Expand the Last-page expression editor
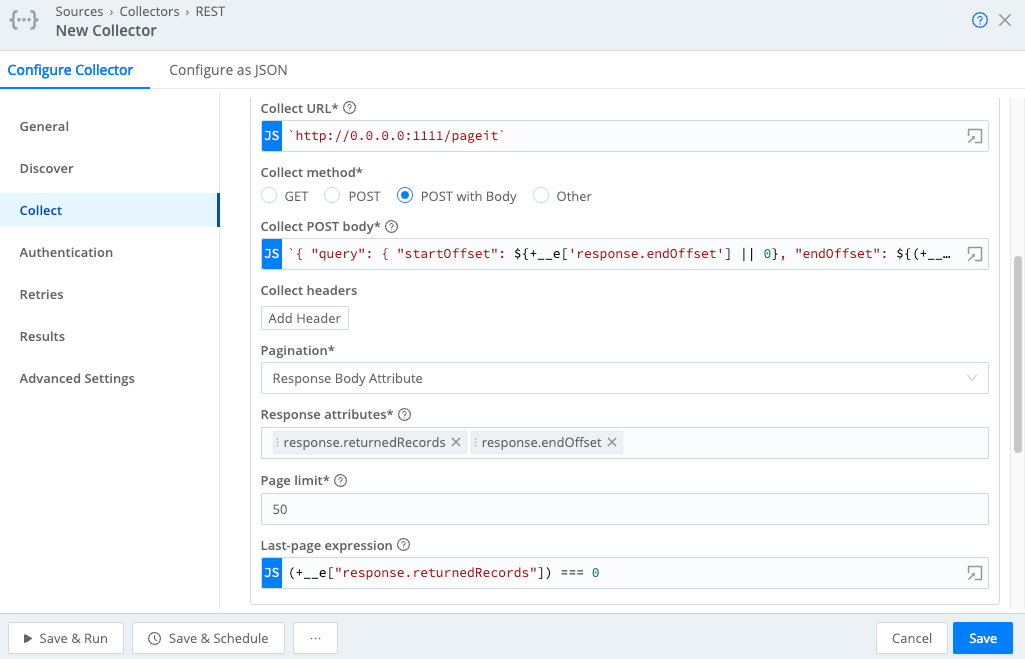The width and height of the screenshot is (1025, 659). point(974,573)
